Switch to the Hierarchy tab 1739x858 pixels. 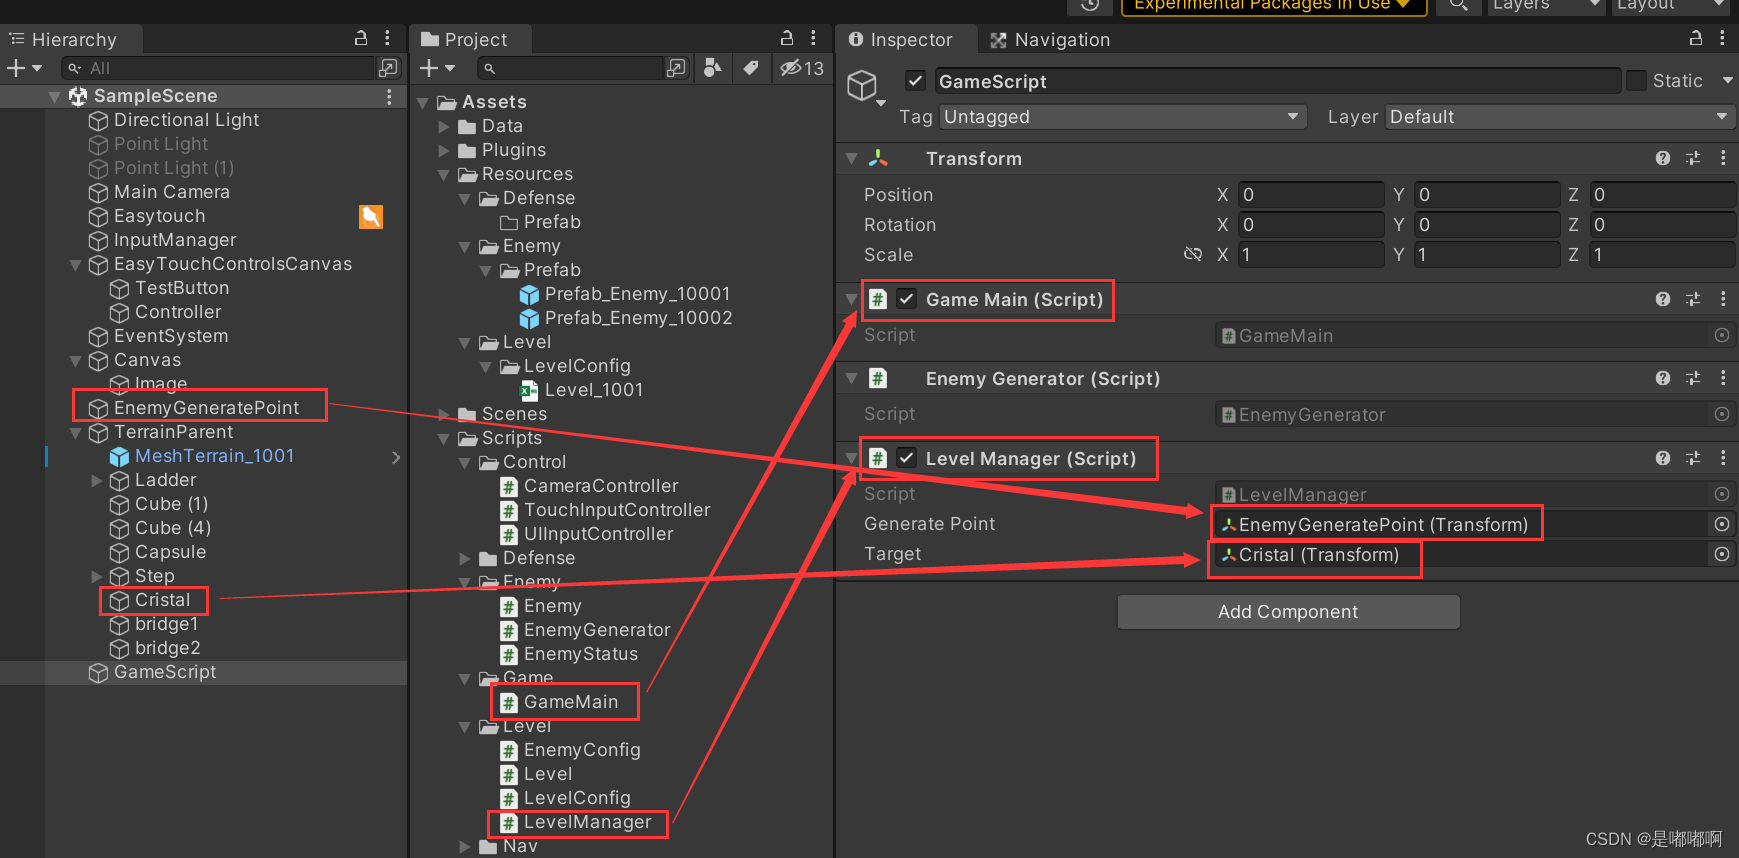(72, 39)
